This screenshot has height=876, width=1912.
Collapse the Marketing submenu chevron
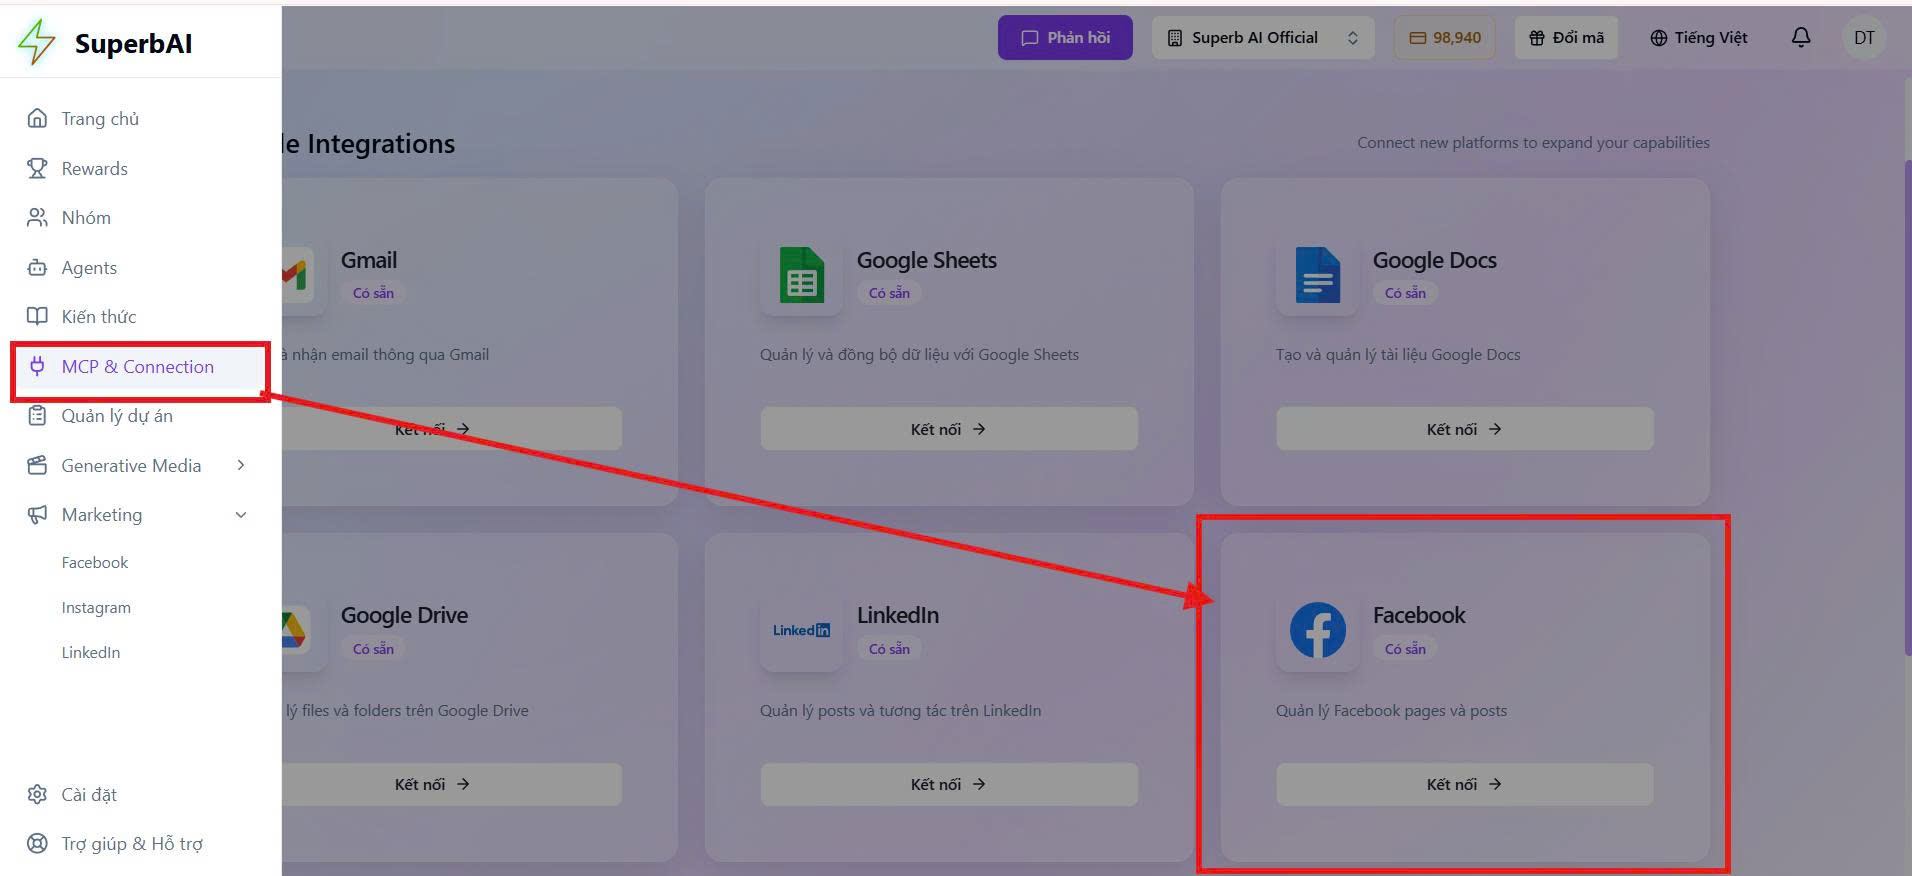(241, 514)
